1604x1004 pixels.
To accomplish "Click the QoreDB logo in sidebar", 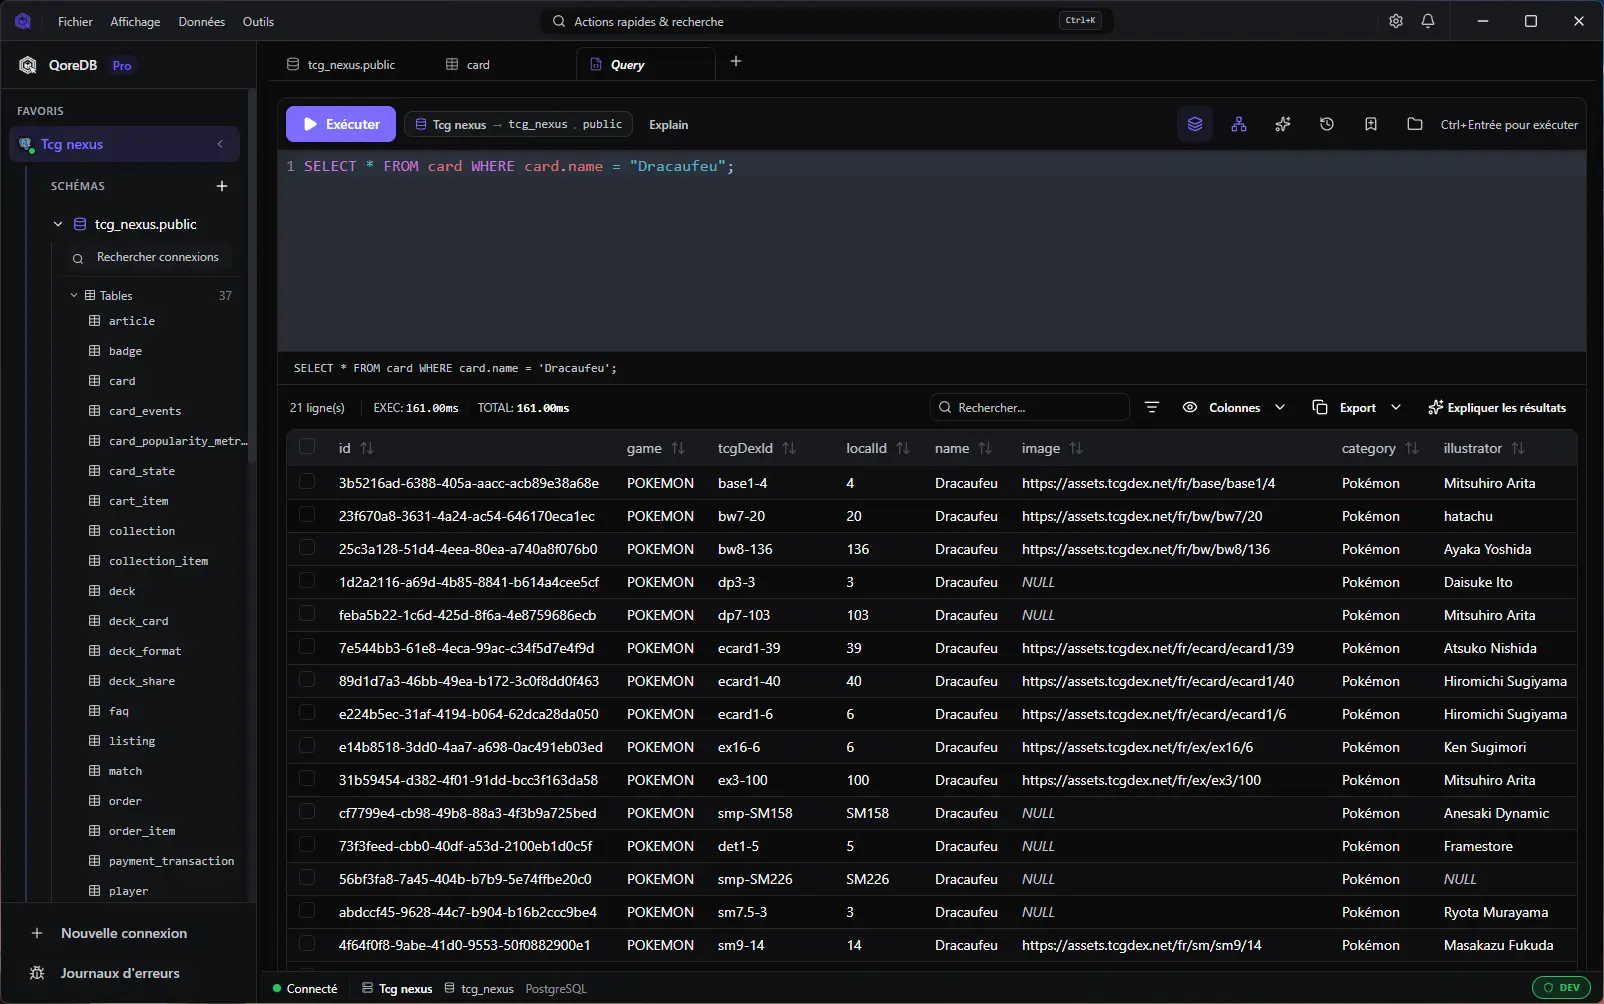I will [x=28, y=65].
